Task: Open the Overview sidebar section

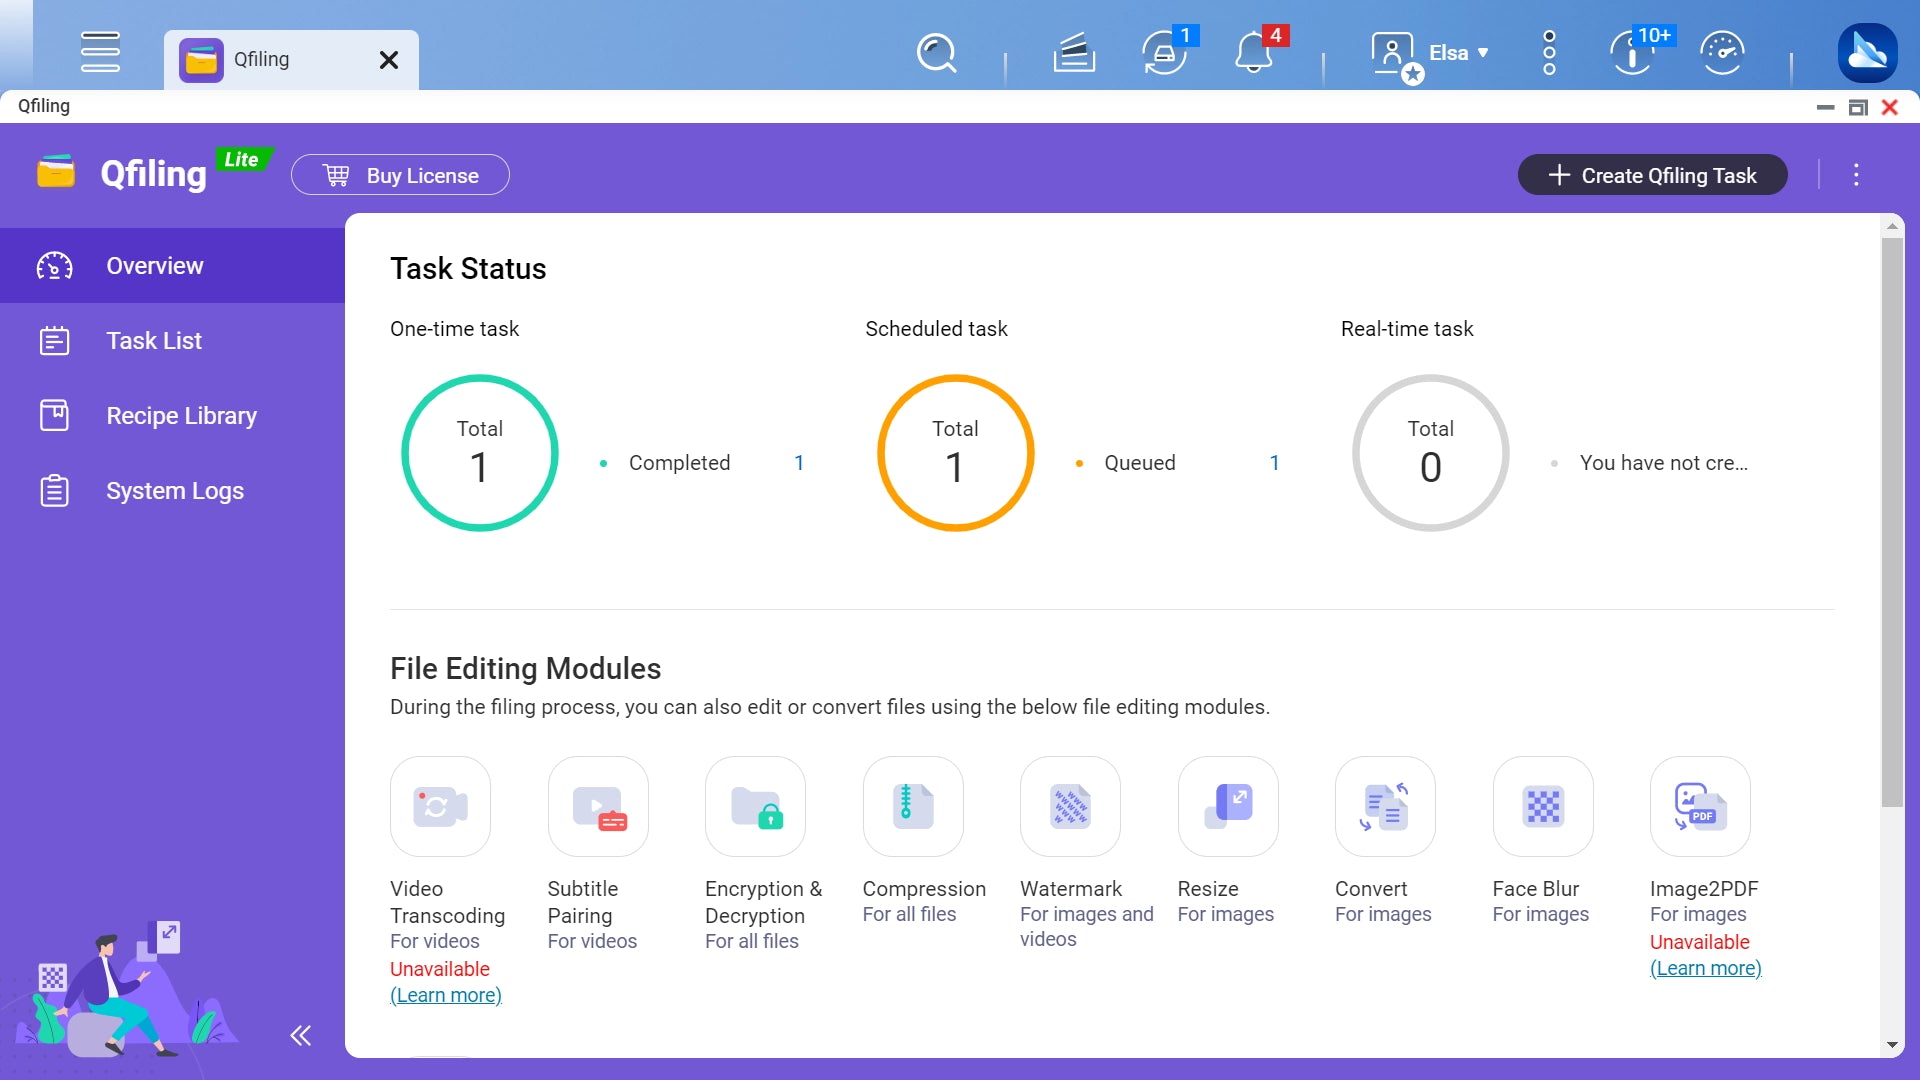Action: tap(154, 265)
